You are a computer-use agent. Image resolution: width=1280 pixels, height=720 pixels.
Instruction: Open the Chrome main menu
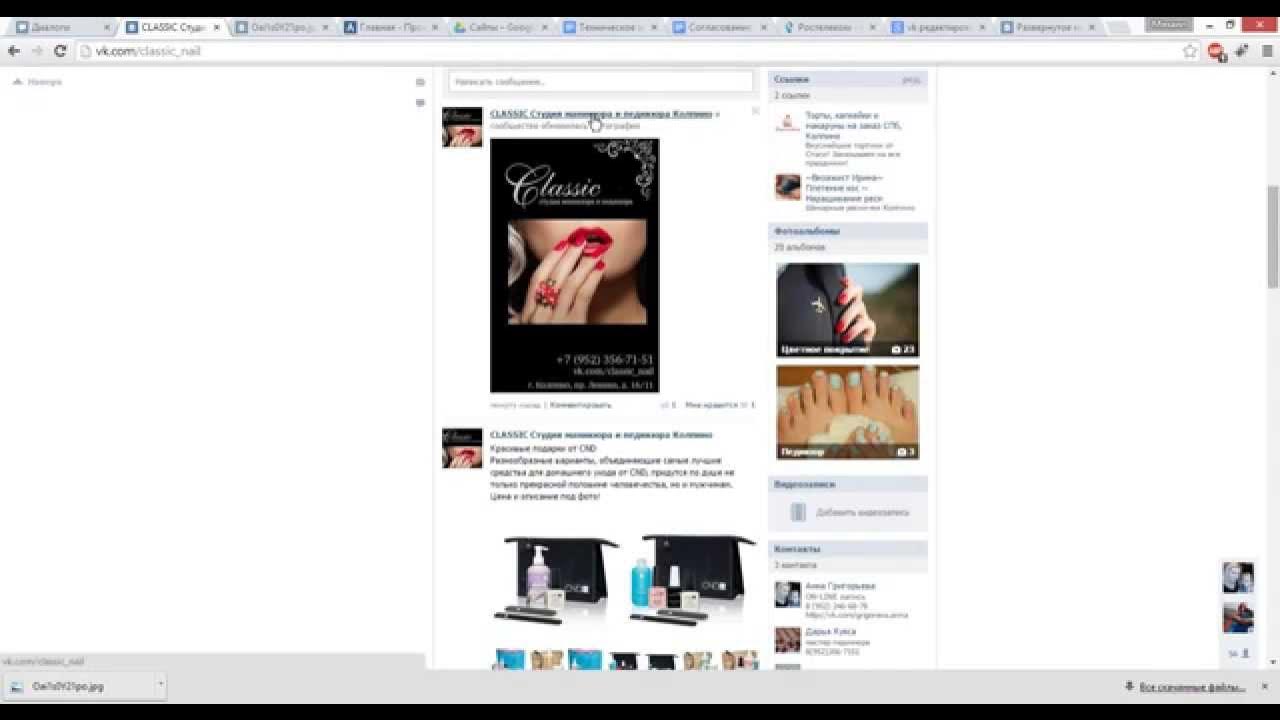[1268, 51]
